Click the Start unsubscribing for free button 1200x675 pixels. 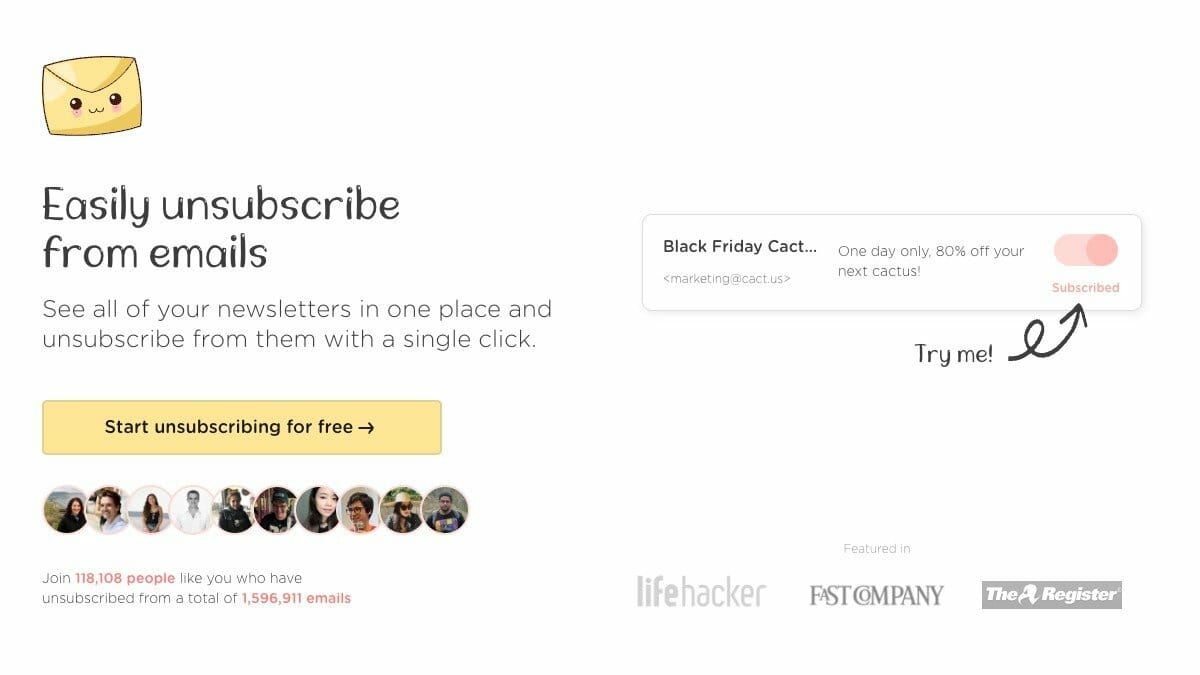[242, 427]
